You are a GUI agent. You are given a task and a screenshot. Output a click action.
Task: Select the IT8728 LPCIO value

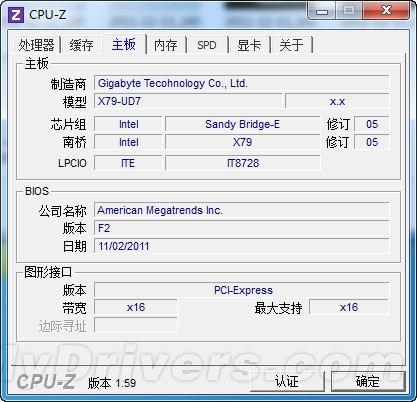click(242, 163)
